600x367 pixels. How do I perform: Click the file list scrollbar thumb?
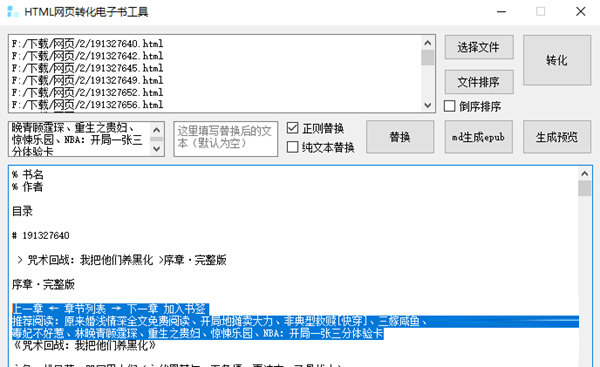pyautogui.click(x=427, y=58)
